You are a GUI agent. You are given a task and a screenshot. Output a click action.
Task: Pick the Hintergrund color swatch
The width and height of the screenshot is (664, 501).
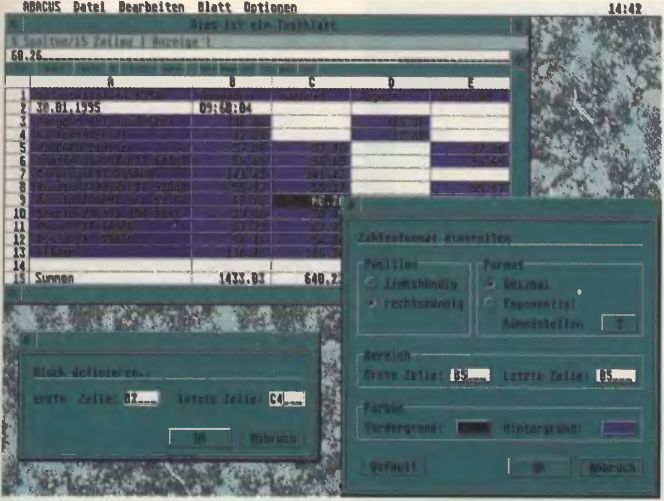click(x=619, y=427)
